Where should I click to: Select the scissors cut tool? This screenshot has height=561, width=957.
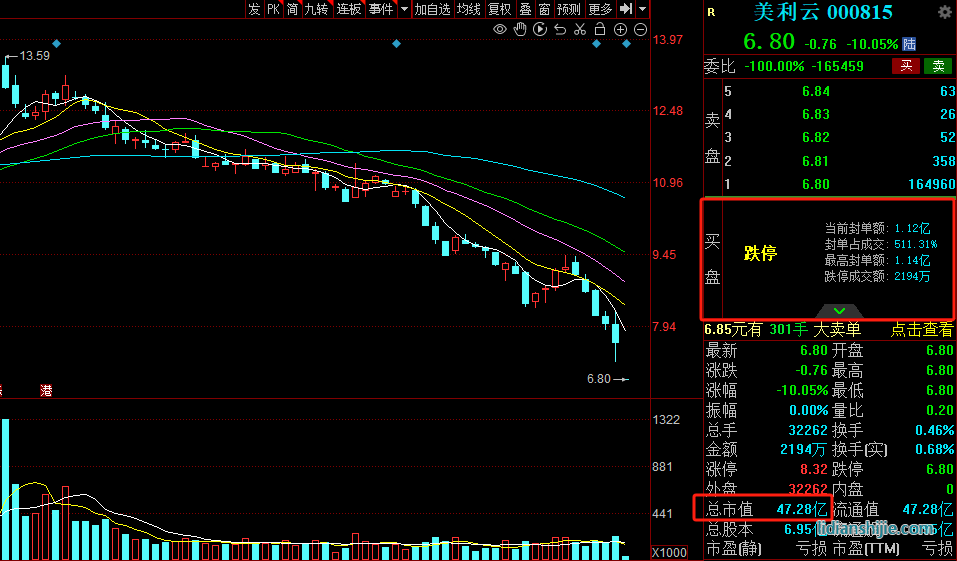coord(580,30)
